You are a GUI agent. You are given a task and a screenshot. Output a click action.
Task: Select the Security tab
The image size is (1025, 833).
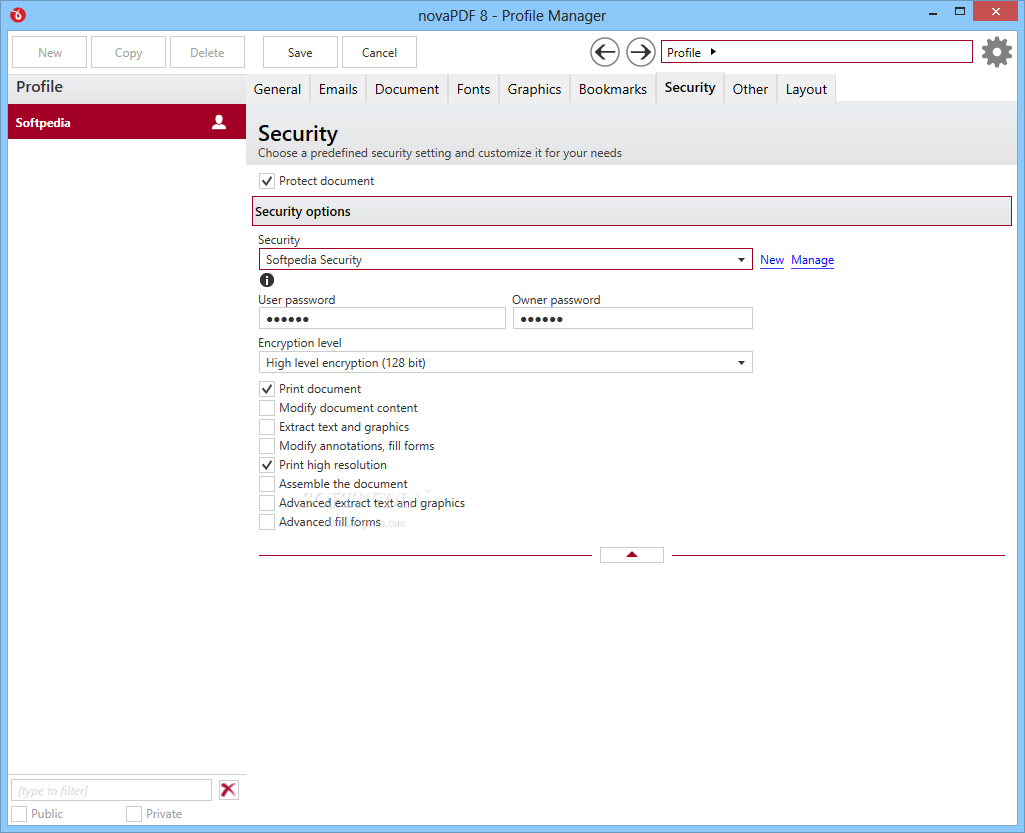[x=690, y=88]
